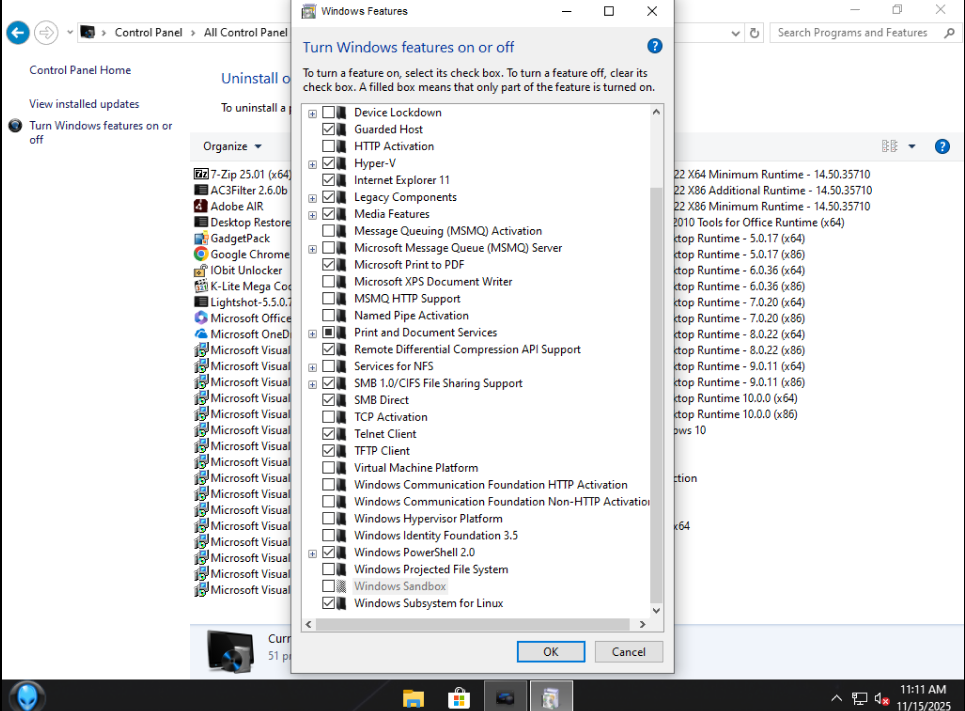Enable Microsoft XPS Document Writer checkbox
The height and width of the screenshot is (711, 965).
click(x=329, y=281)
